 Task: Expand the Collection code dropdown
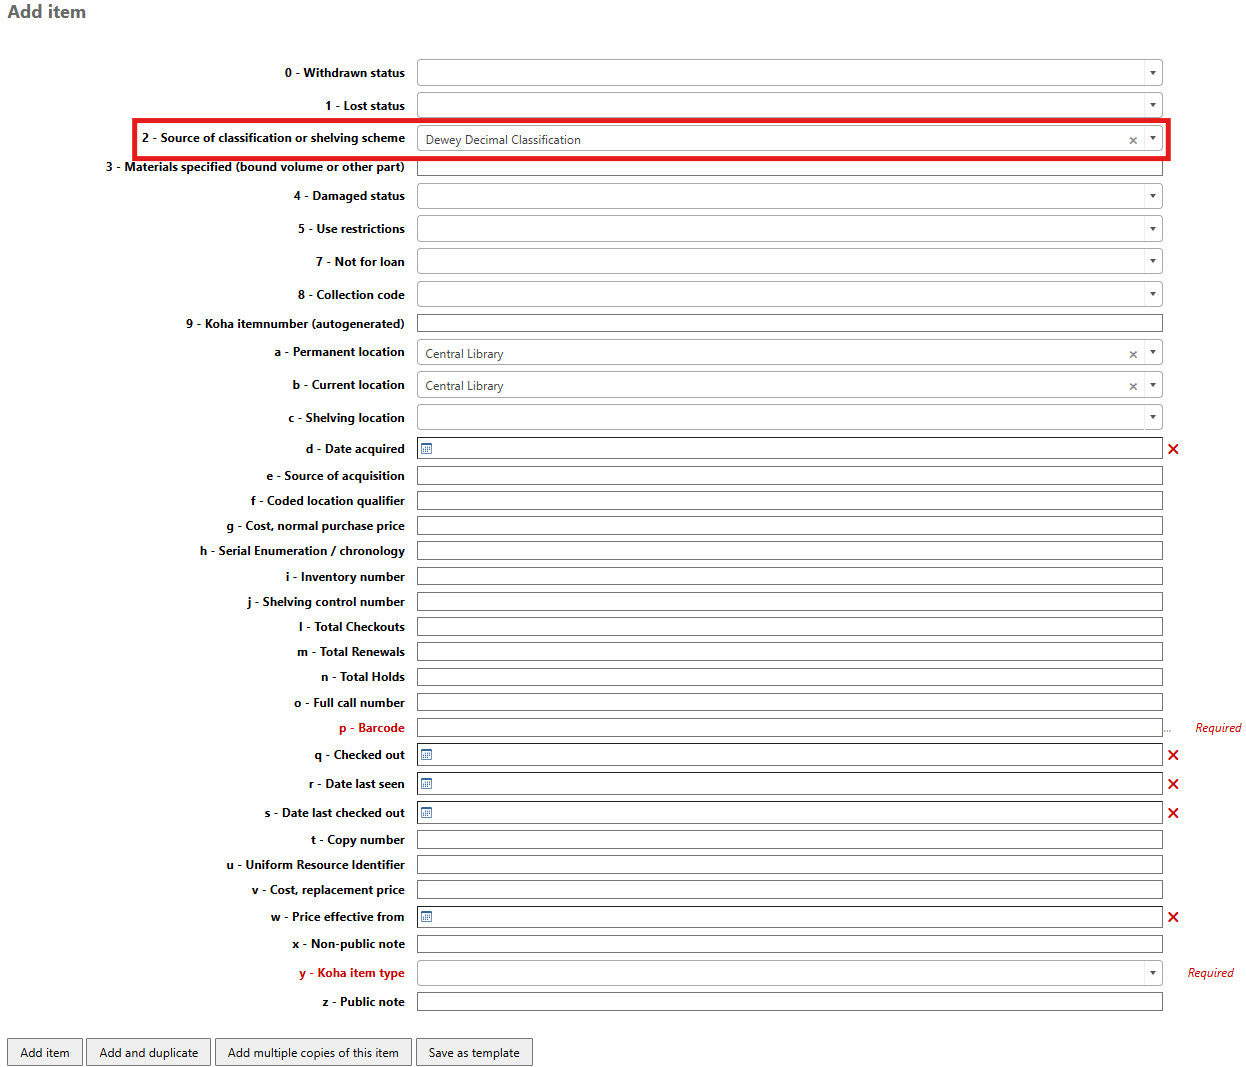click(x=1152, y=294)
